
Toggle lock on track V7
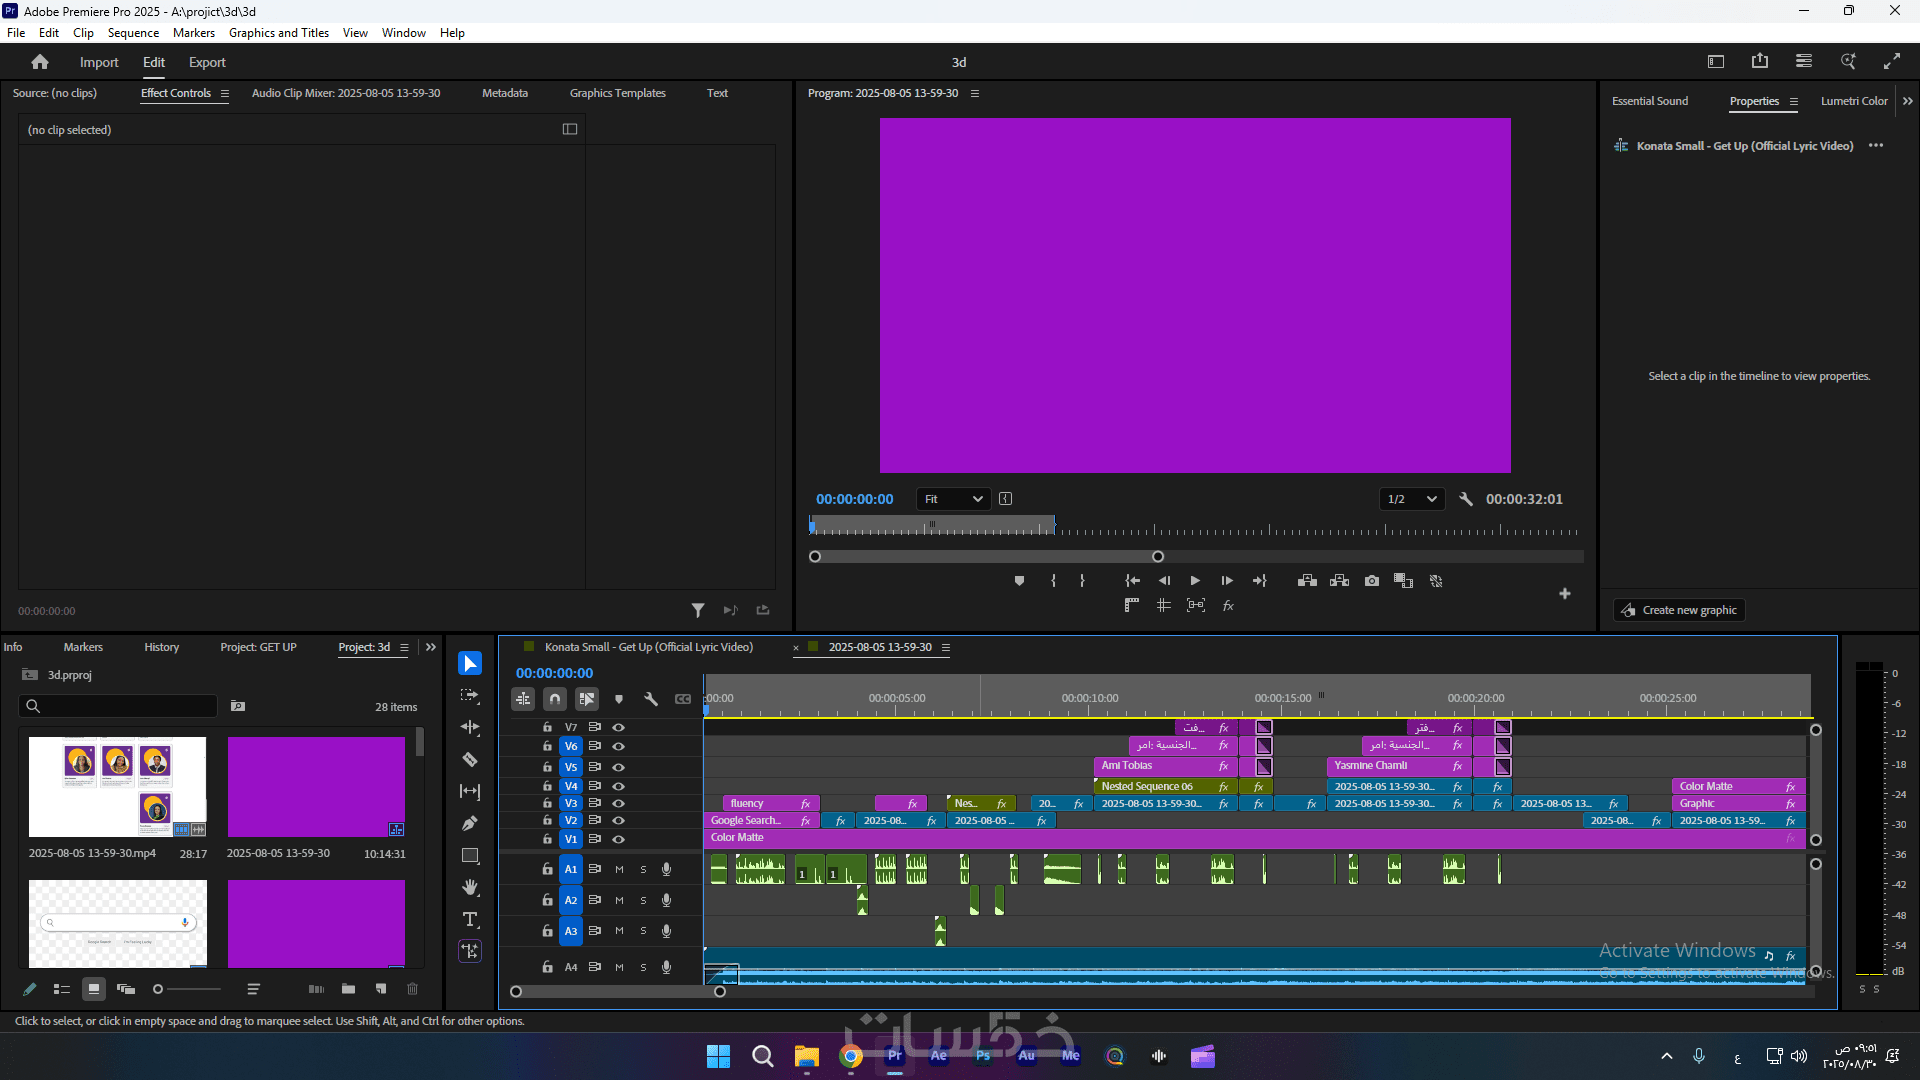pyautogui.click(x=547, y=727)
